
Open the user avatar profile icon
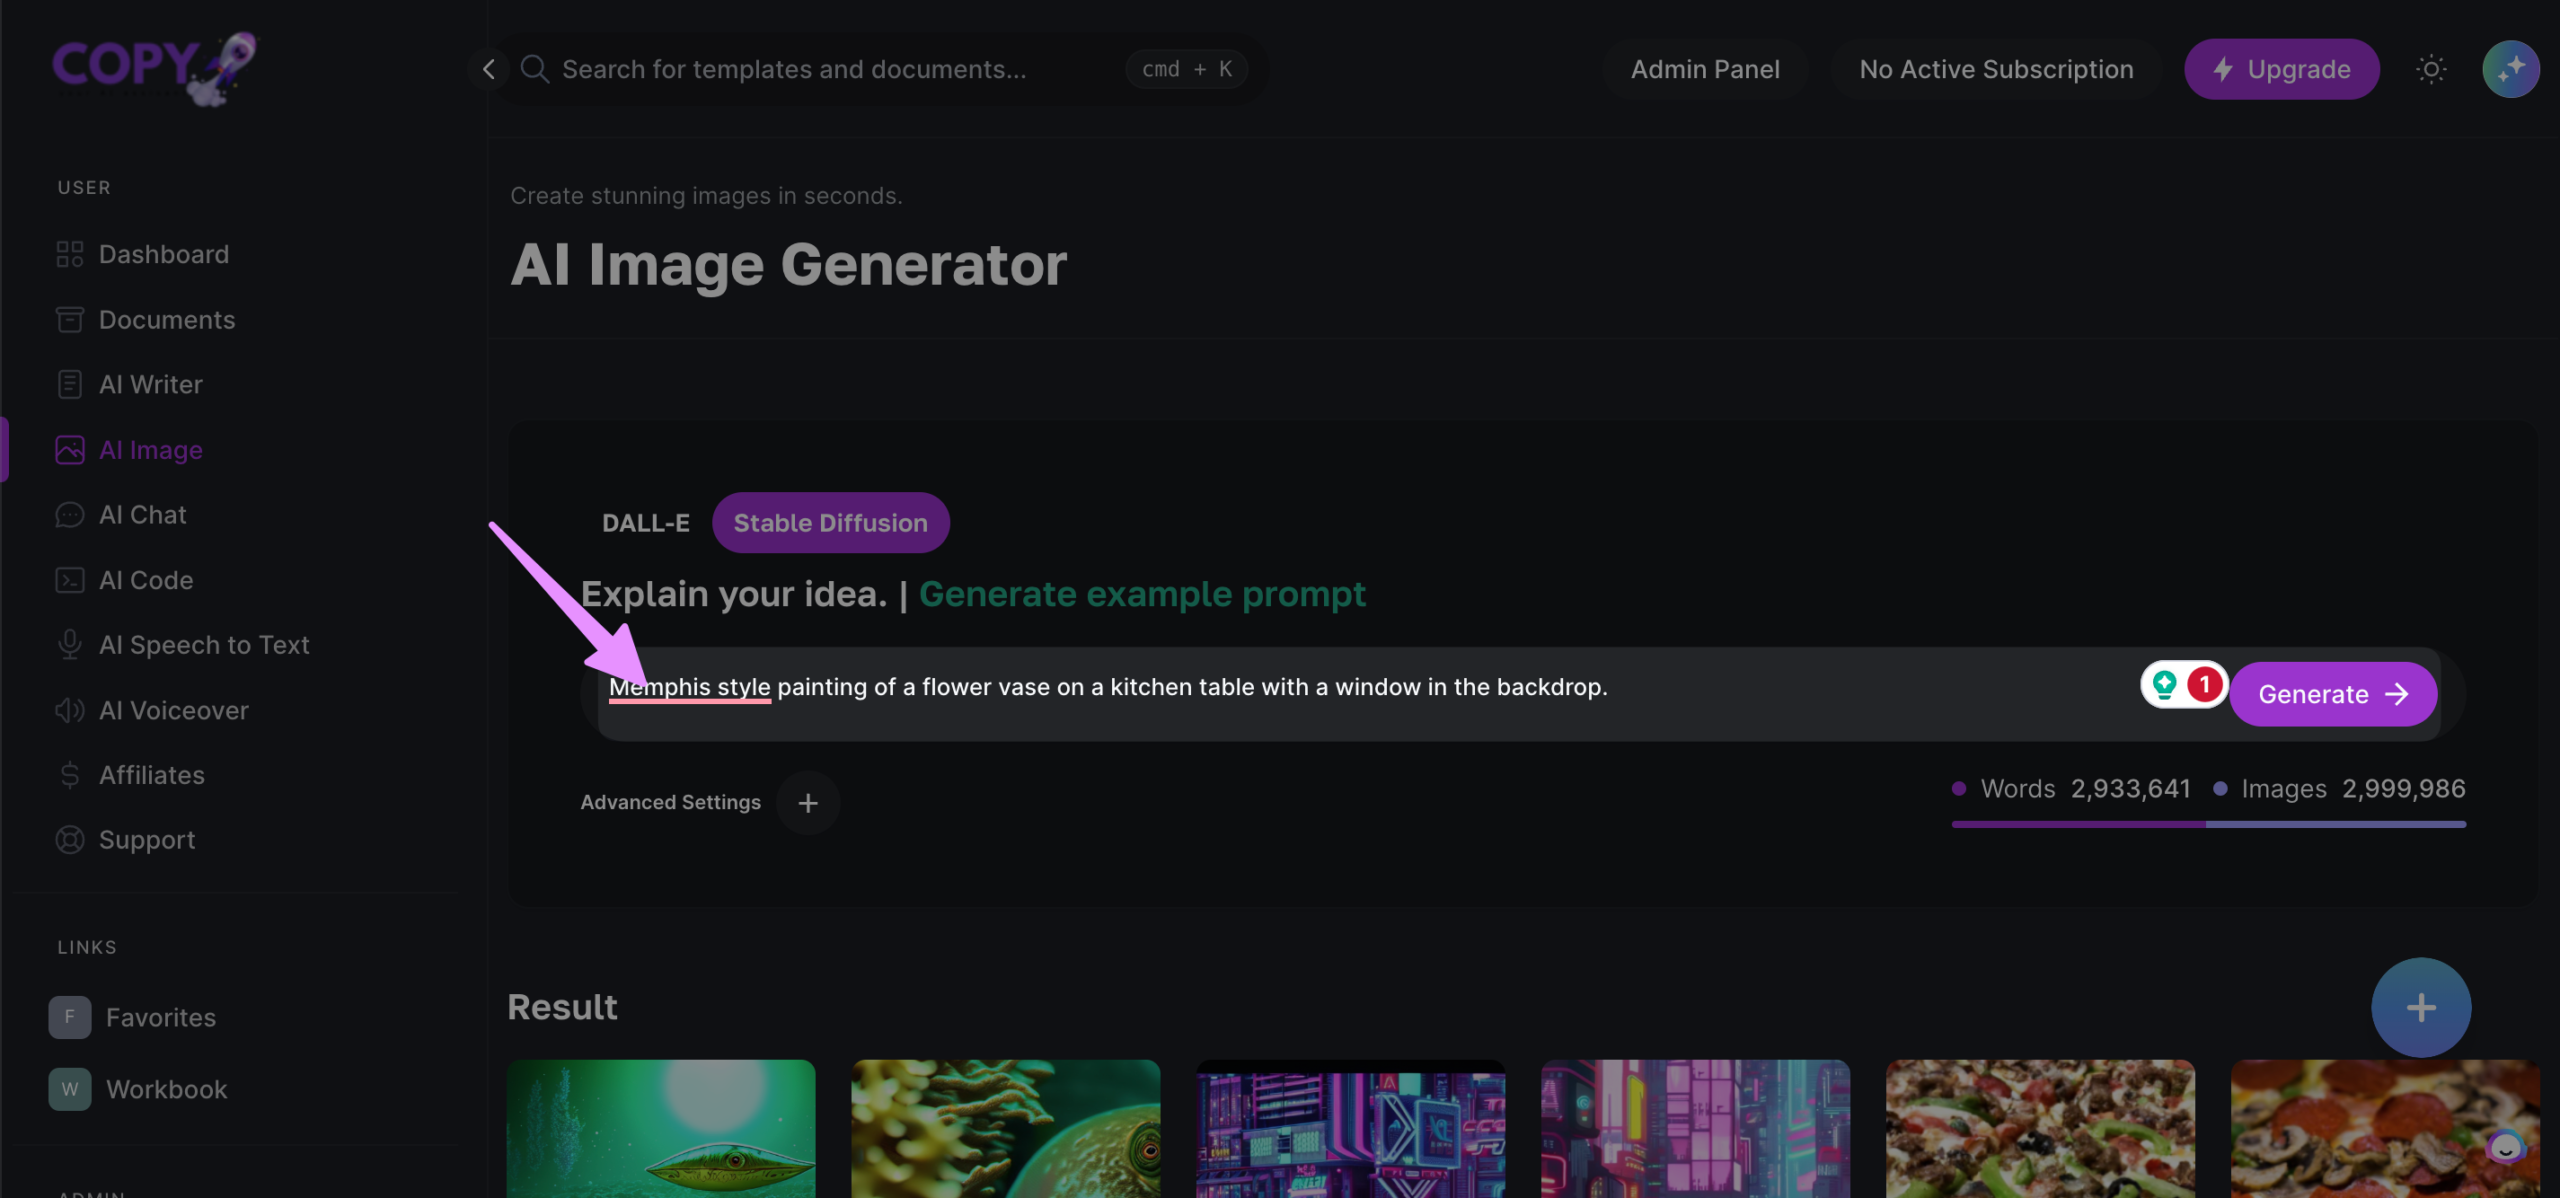coord(2509,69)
